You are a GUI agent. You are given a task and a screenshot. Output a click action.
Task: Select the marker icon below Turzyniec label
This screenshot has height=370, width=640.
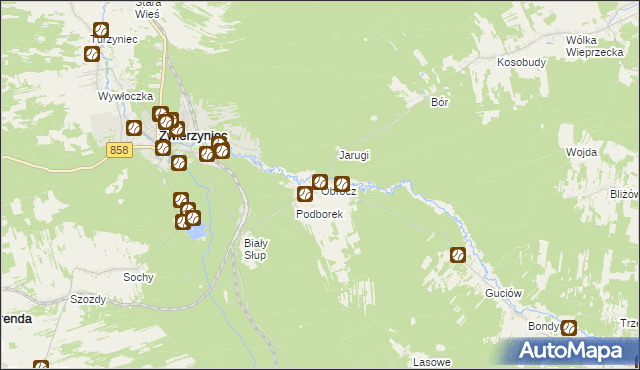click(x=92, y=54)
